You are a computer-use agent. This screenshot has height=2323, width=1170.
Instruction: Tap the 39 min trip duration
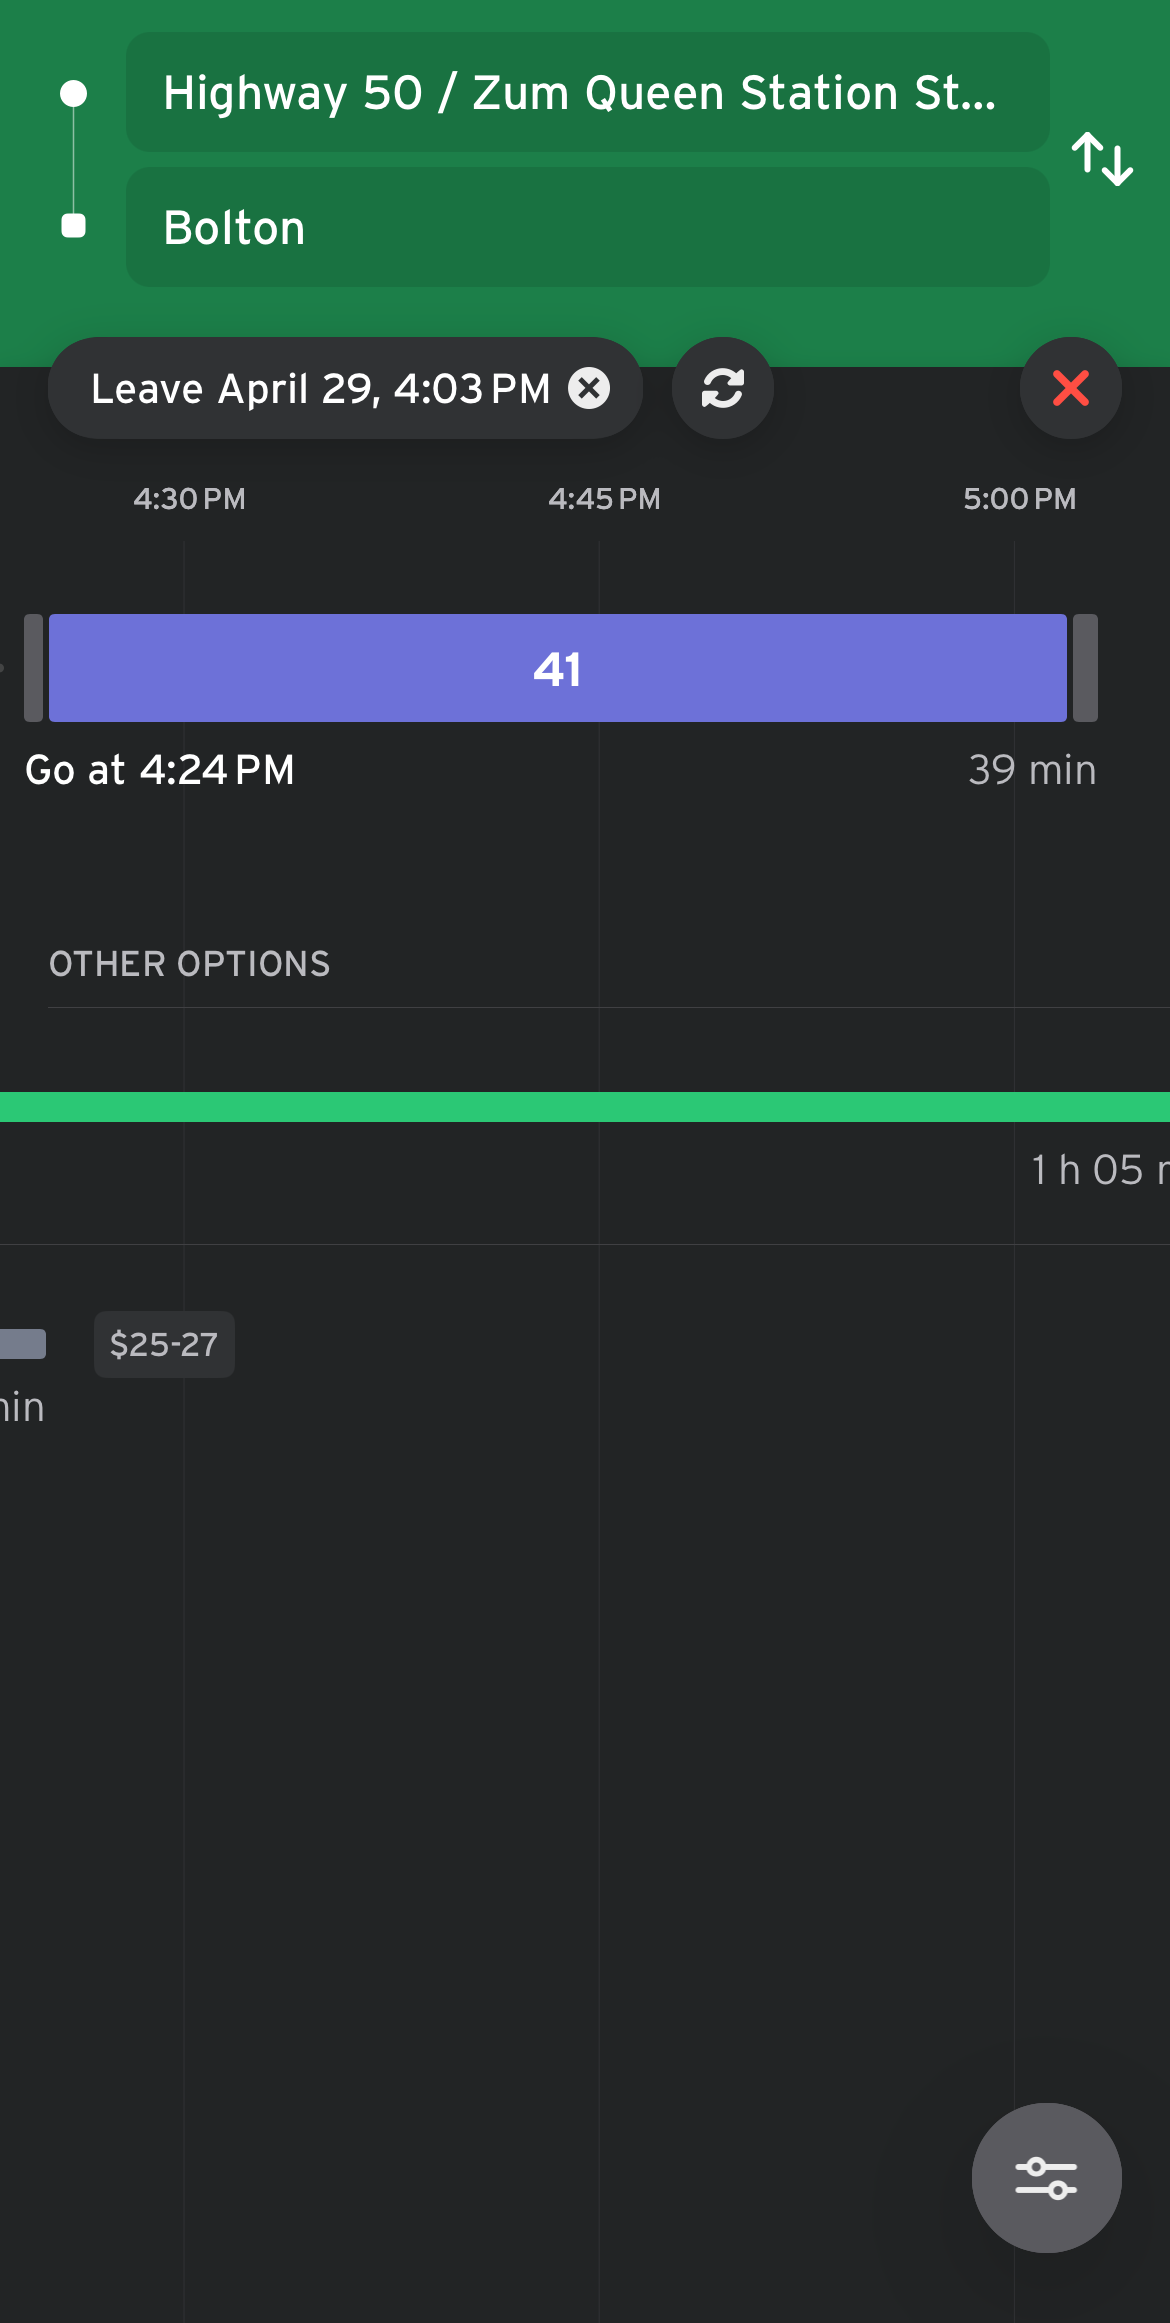point(1031,770)
